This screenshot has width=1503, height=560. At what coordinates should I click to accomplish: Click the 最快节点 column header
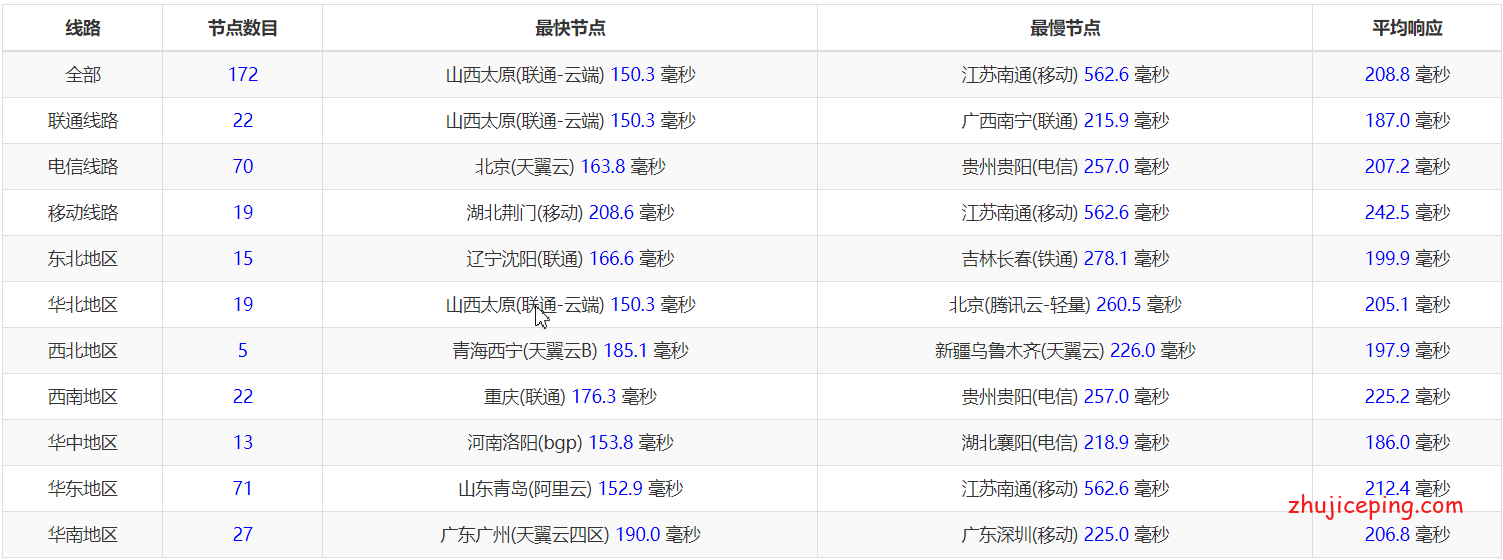pyautogui.click(x=570, y=28)
